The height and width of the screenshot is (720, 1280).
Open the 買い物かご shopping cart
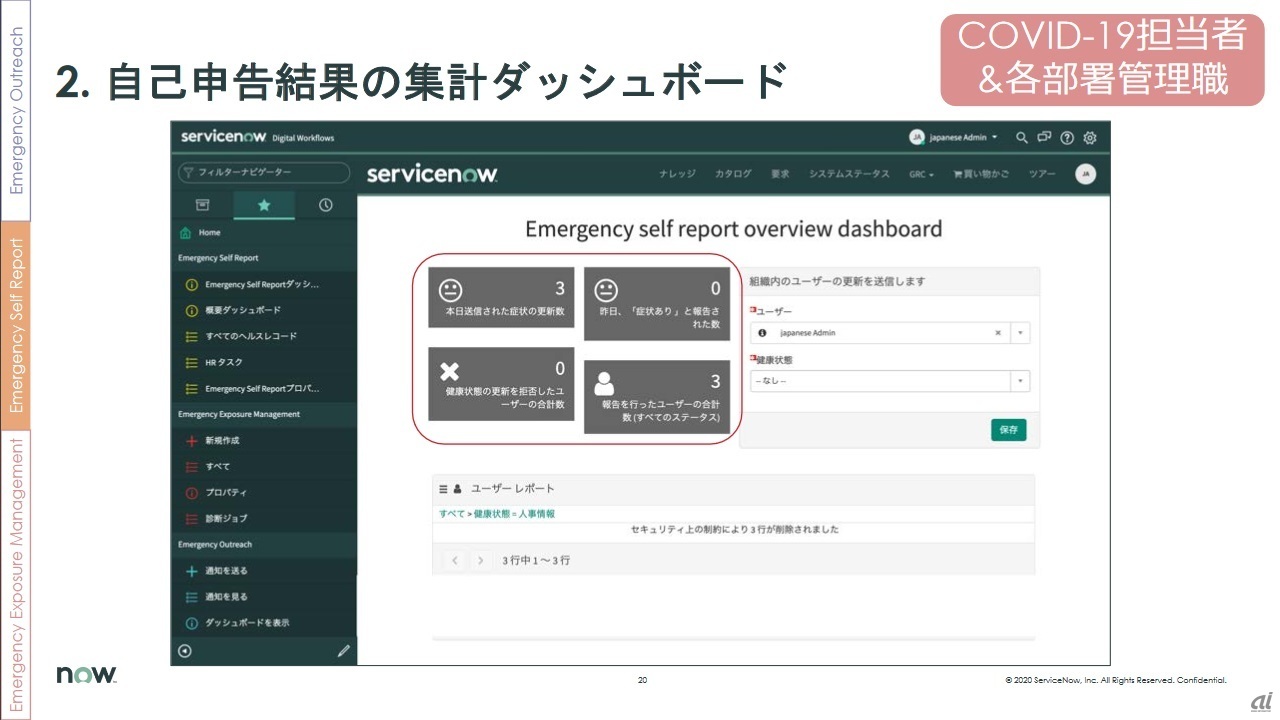coord(981,174)
